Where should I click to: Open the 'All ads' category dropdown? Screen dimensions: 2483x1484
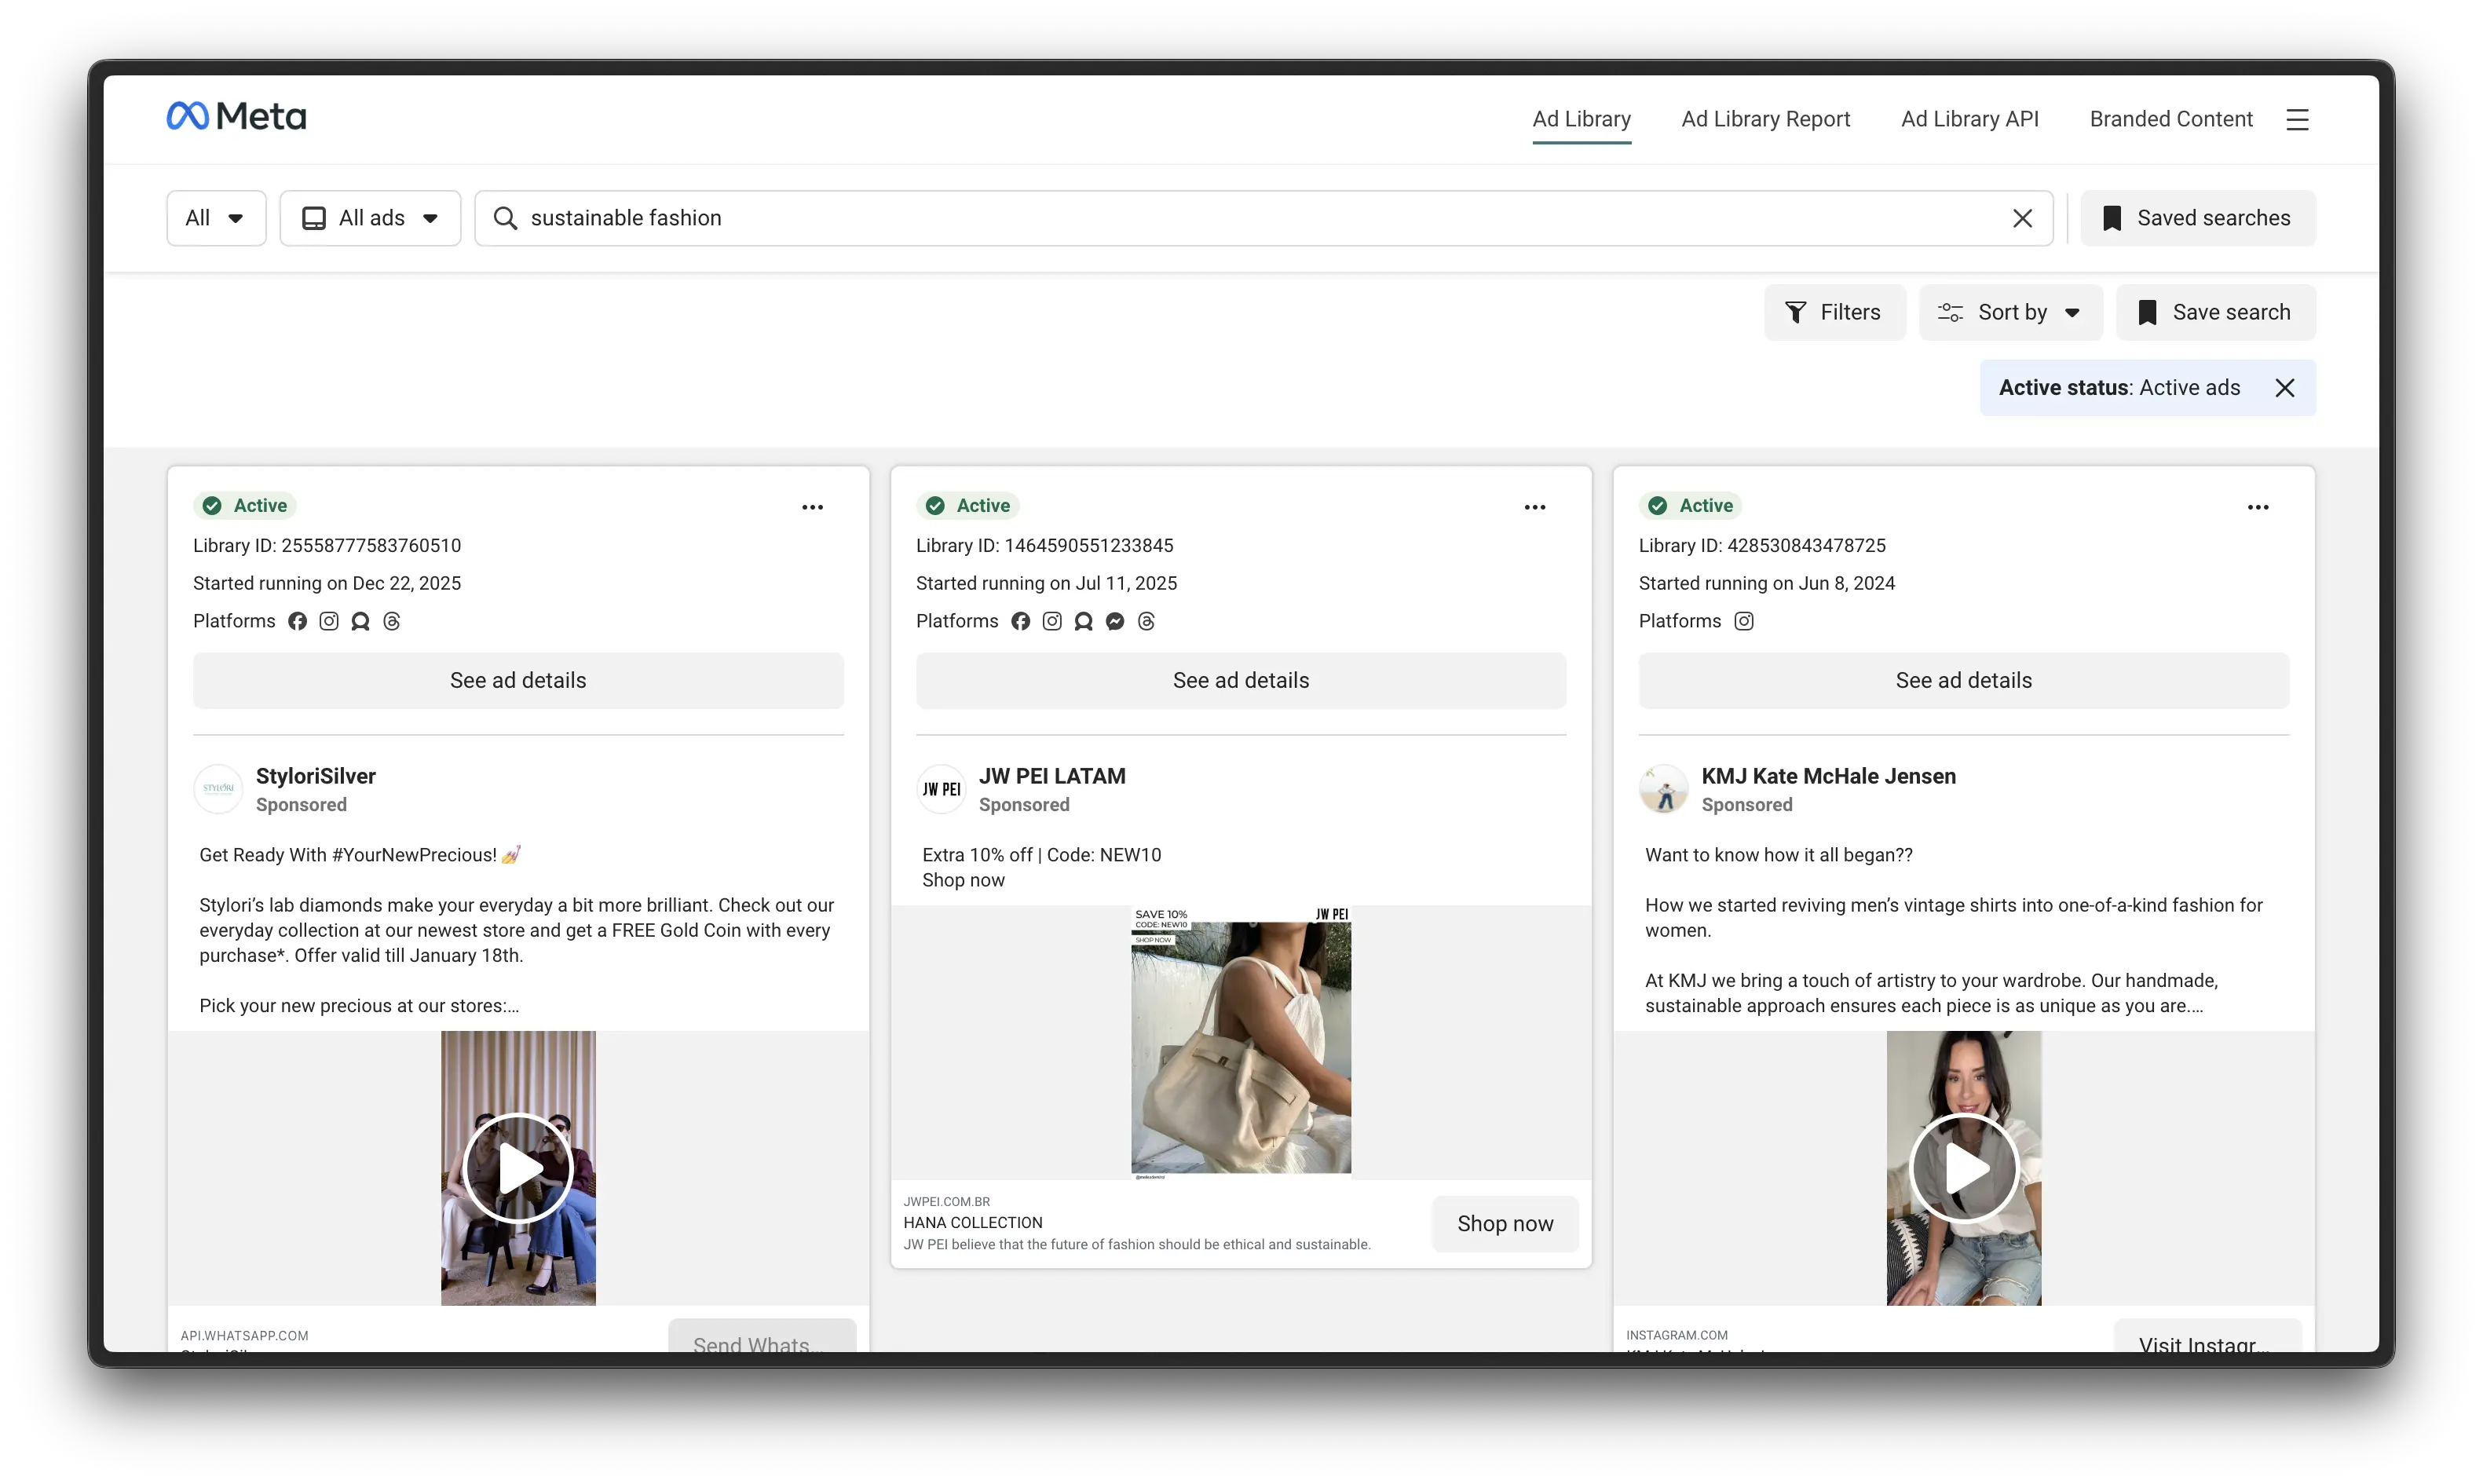(370, 217)
